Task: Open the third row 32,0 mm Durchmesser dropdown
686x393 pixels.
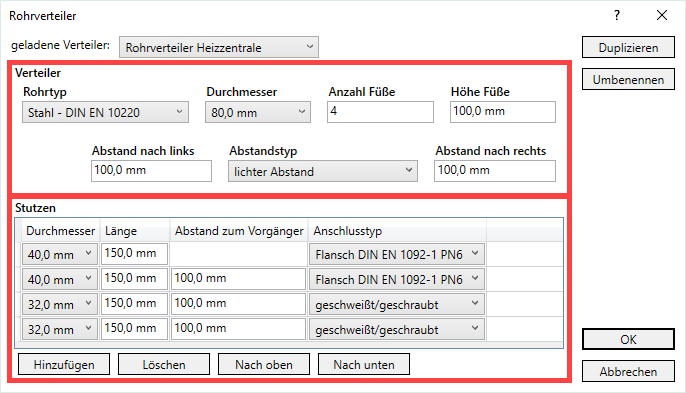Action: point(60,304)
